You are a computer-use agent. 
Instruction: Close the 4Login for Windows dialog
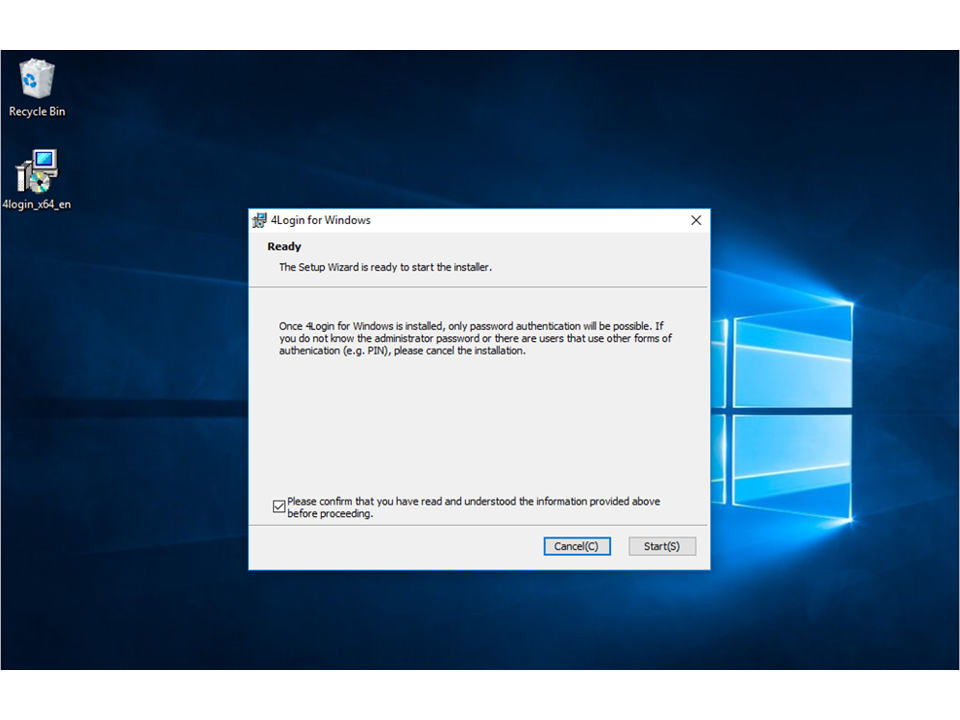click(x=696, y=221)
